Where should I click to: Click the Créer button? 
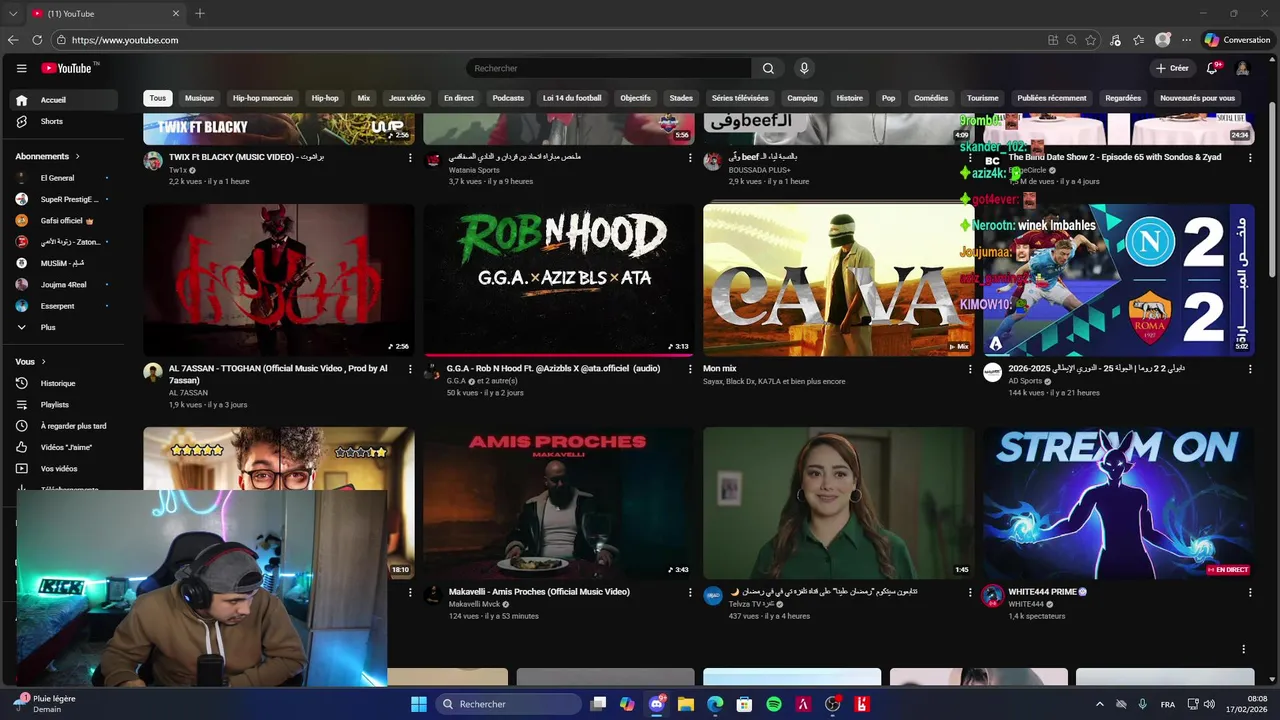click(x=1172, y=68)
